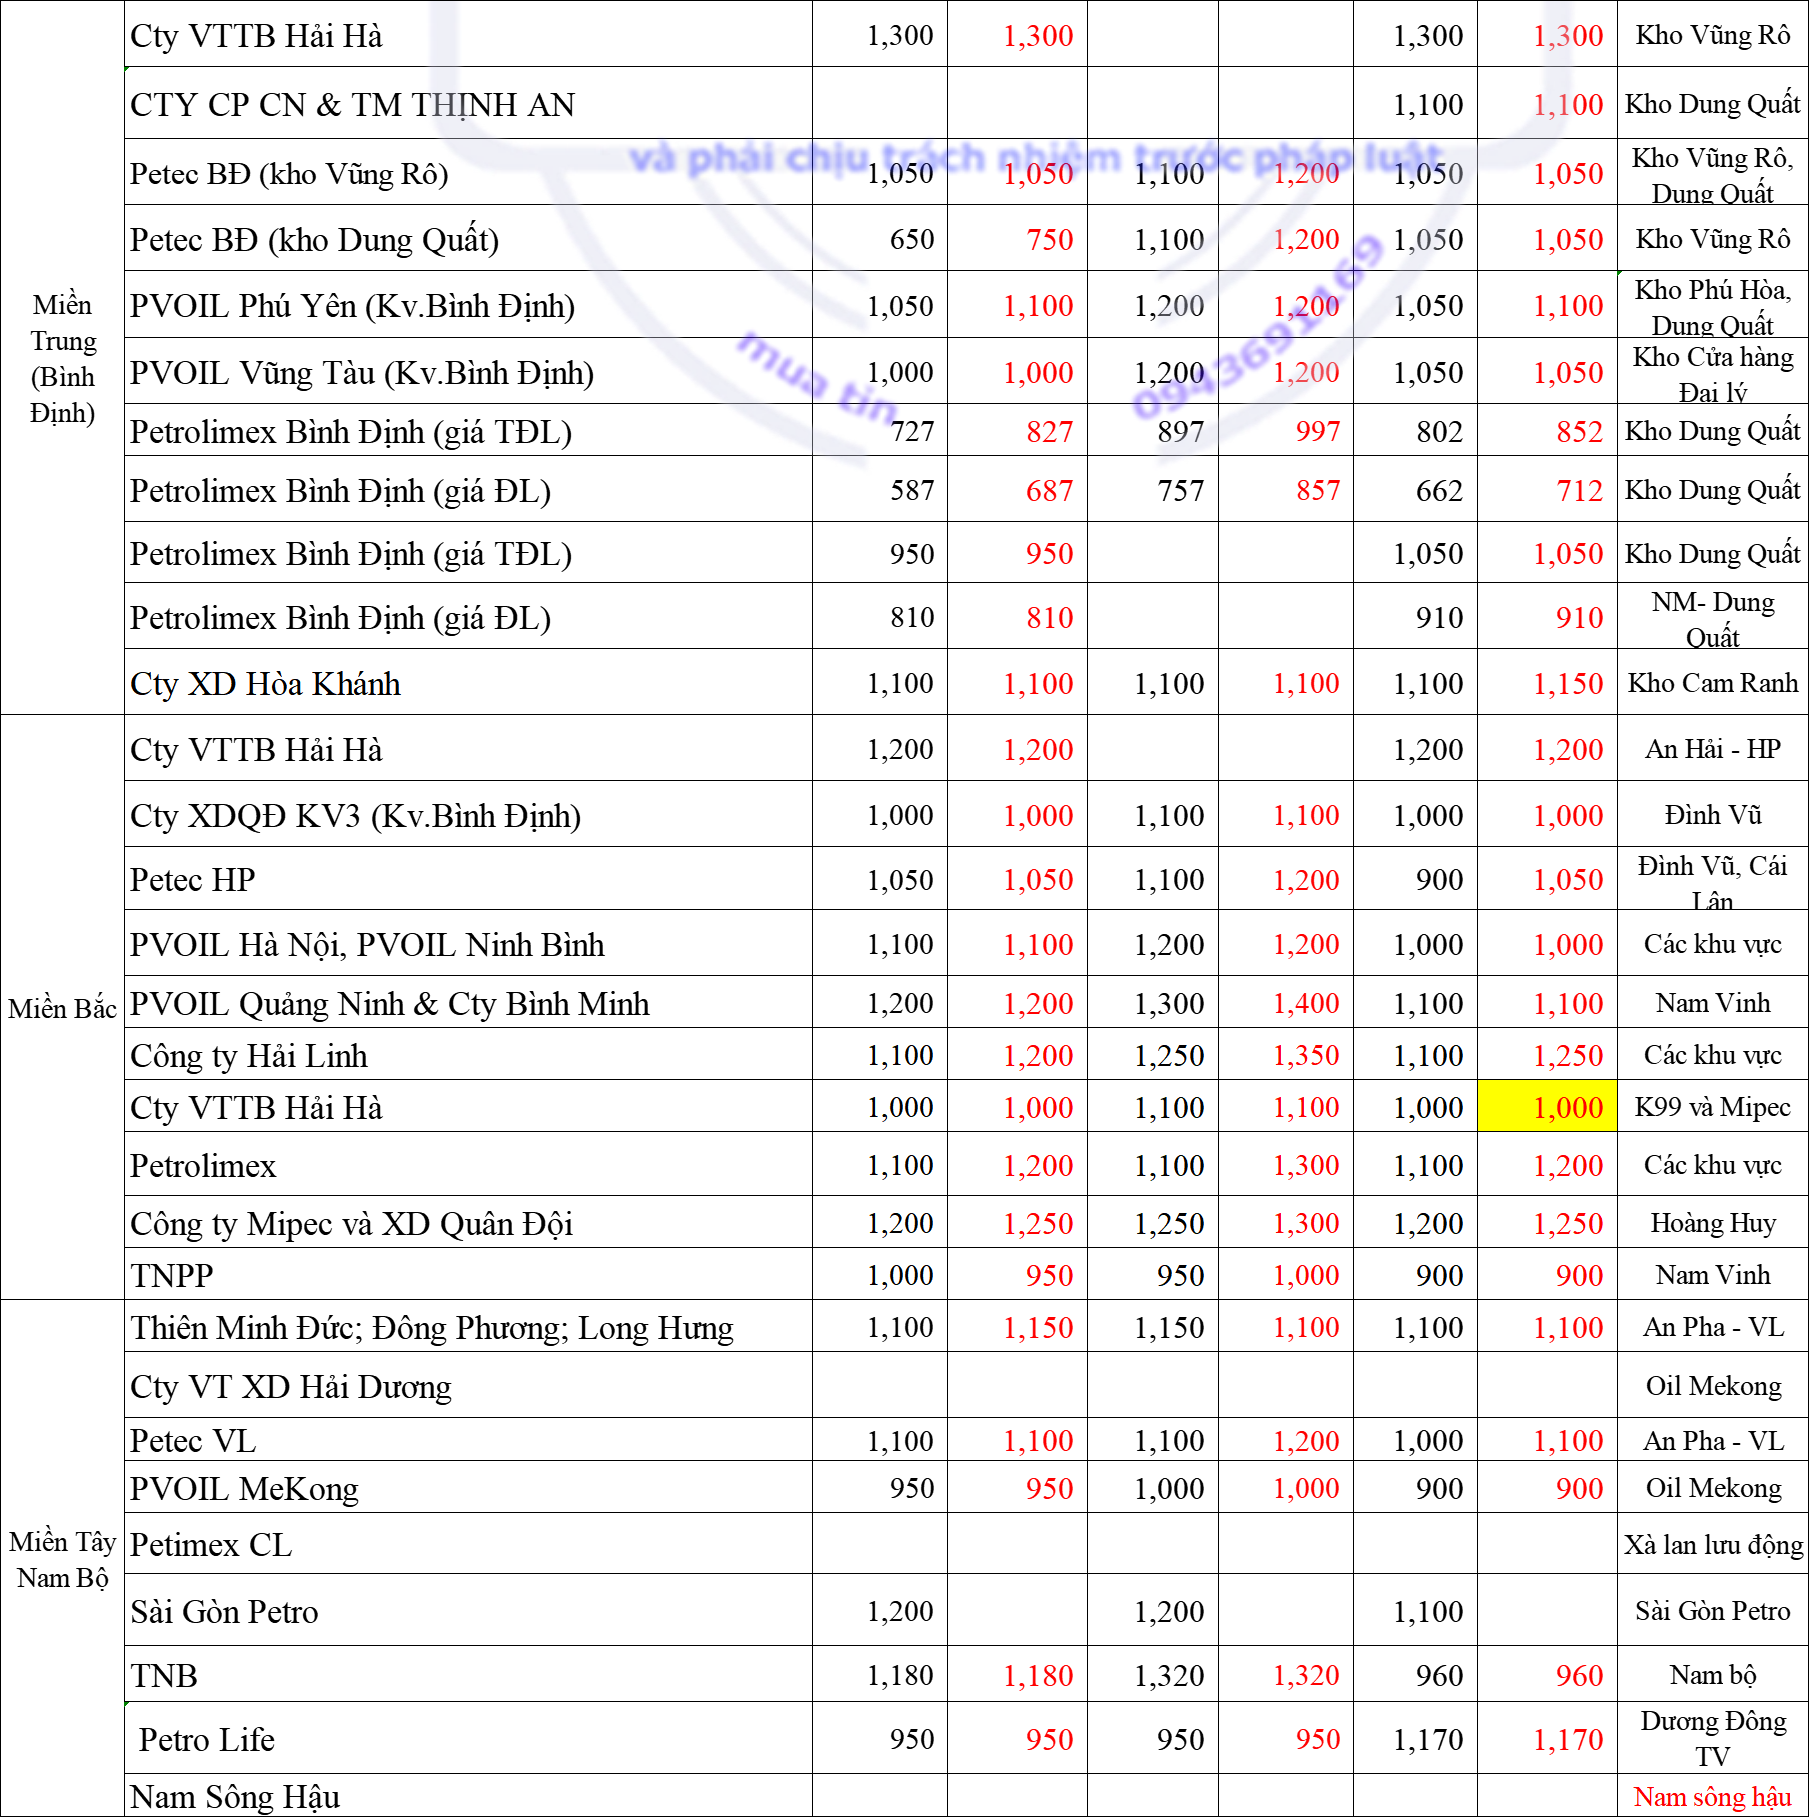Select 'Cty VT XD Hải Dương' cell
This screenshot has width=1809, height=1817.
click(x=468, y=1386)
